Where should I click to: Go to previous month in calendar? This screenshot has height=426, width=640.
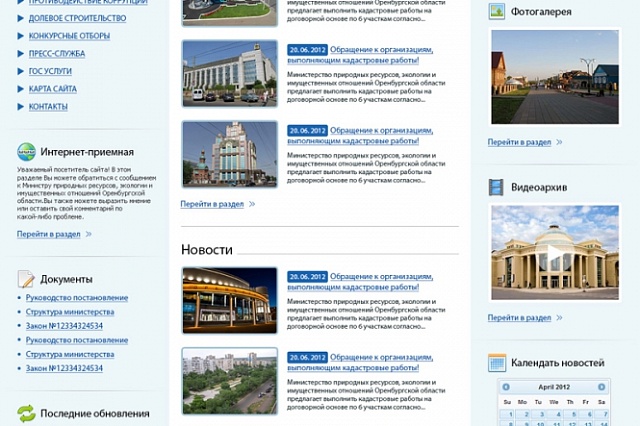pyautogui.click(x=506, y=387)
